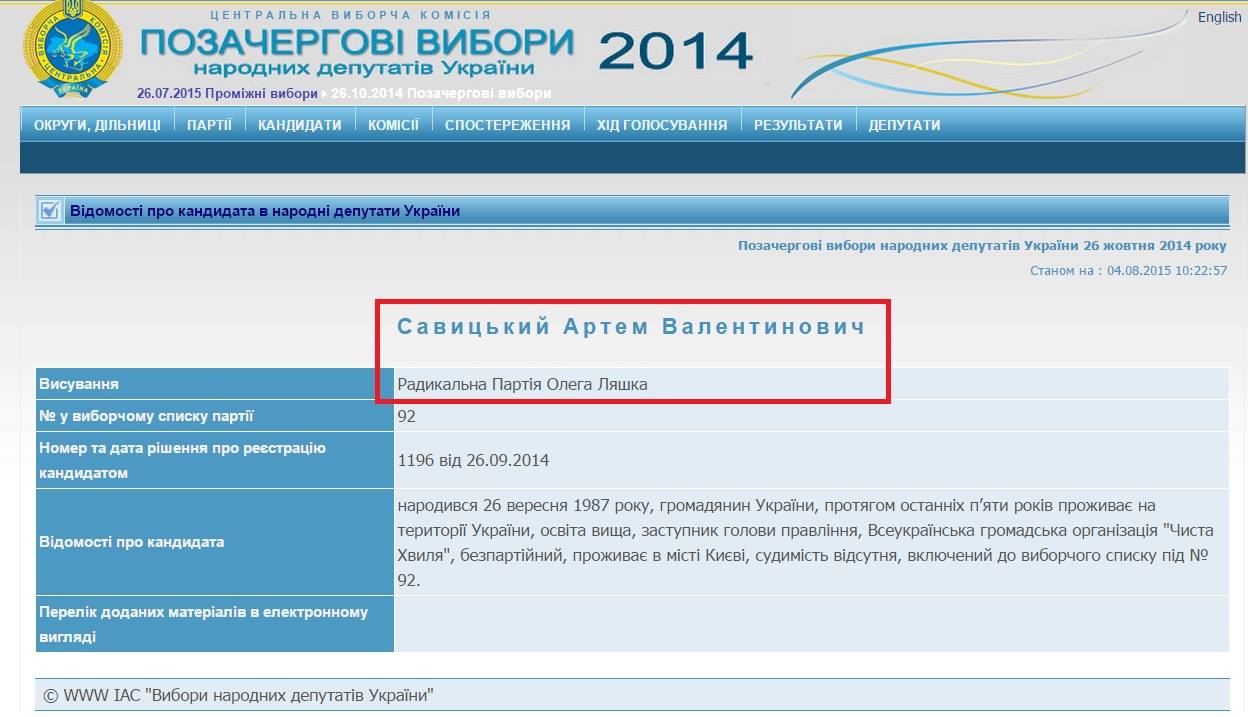Screen dimensions: 1248x717
Task: Click registration decision 1196 від 26.09.2014
Action: (473, 460)
